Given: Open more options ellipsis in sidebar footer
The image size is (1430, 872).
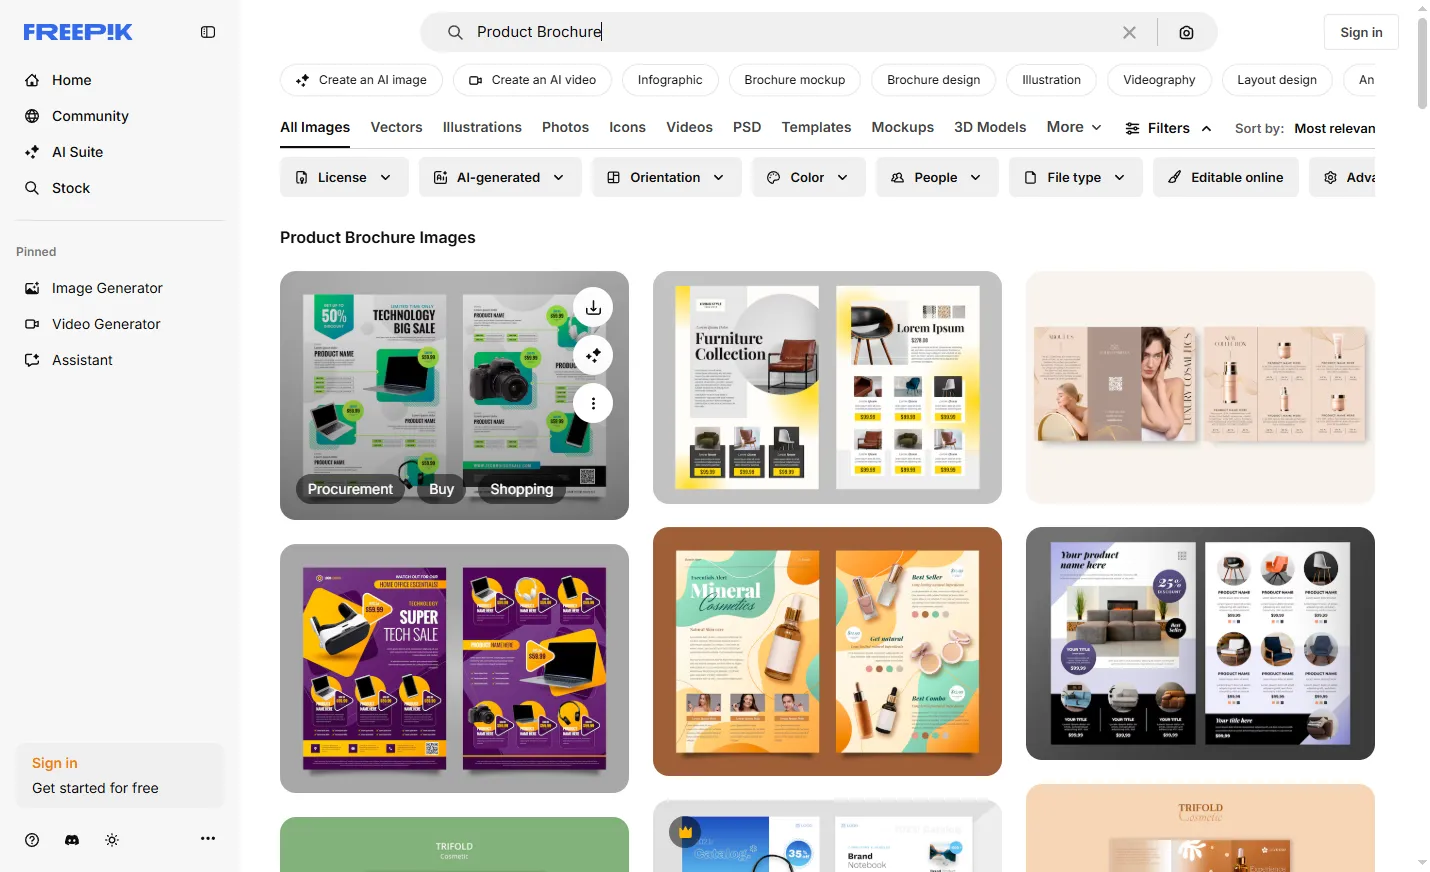Looking at the screenshot, I should (208, 839).
